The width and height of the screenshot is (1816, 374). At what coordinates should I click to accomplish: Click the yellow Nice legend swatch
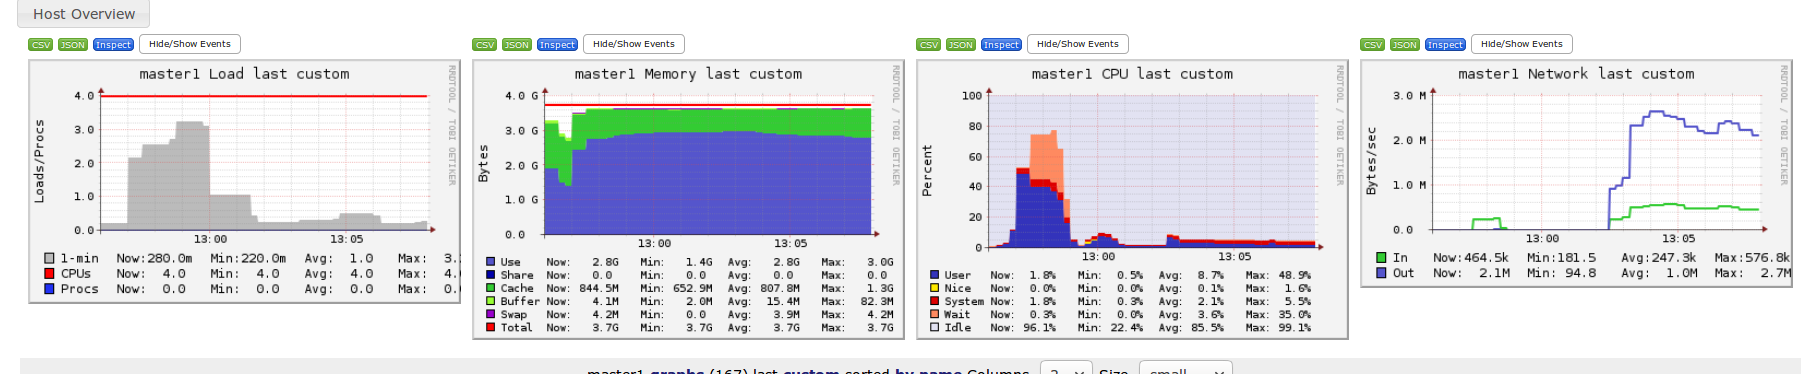[934, 288]
